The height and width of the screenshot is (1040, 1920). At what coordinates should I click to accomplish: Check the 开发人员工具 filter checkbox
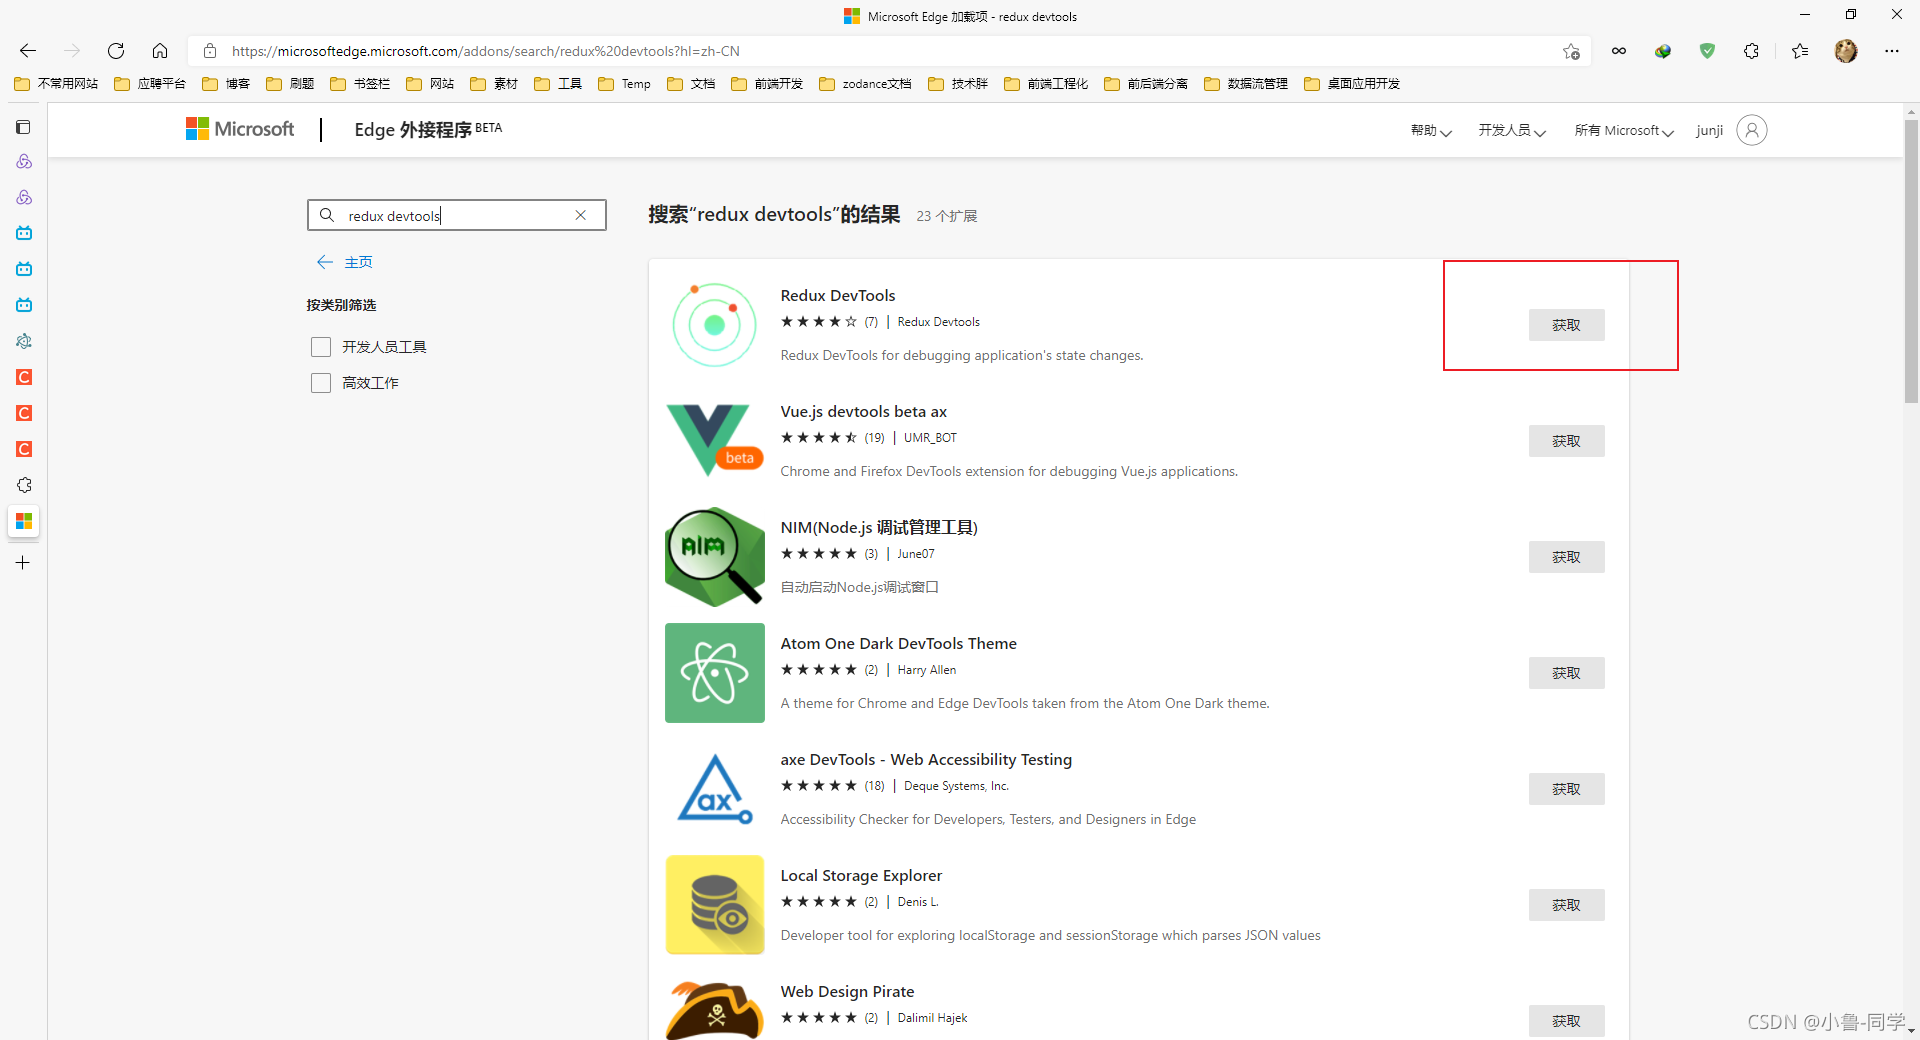321,347
